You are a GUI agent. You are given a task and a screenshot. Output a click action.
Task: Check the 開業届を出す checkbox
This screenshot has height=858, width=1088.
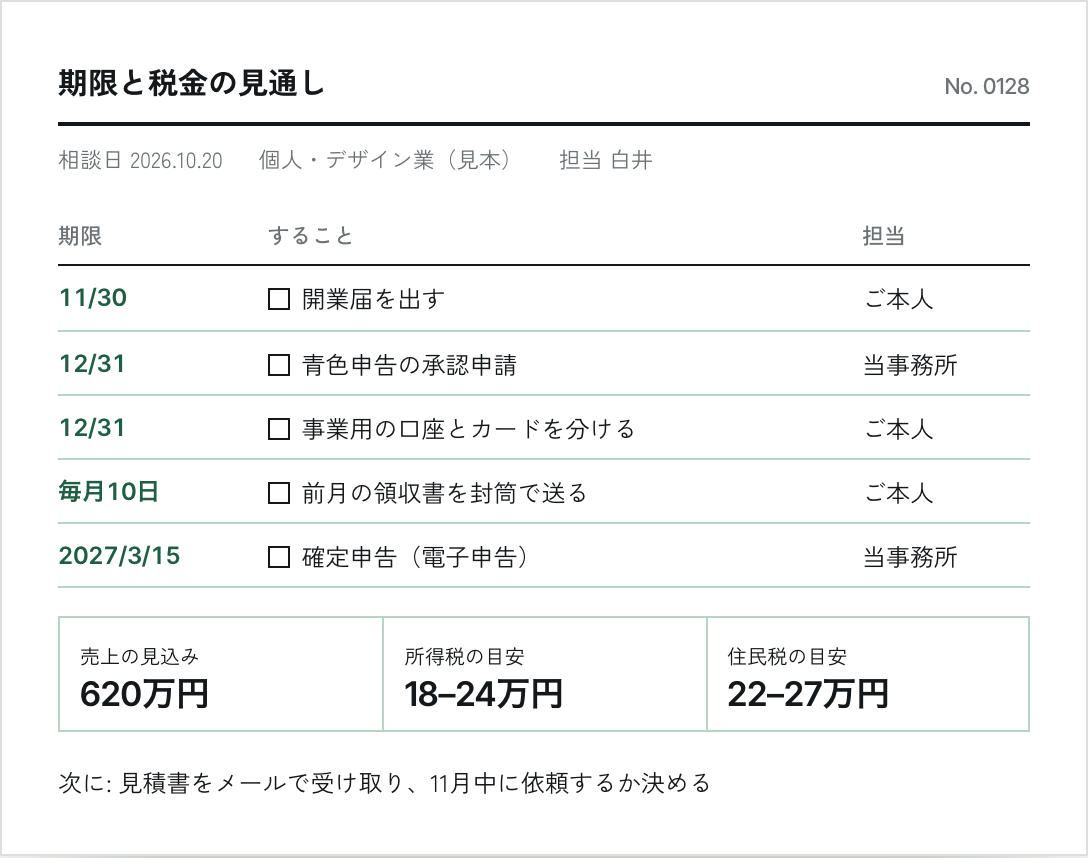pyautogui.click(x=279, y=300)
